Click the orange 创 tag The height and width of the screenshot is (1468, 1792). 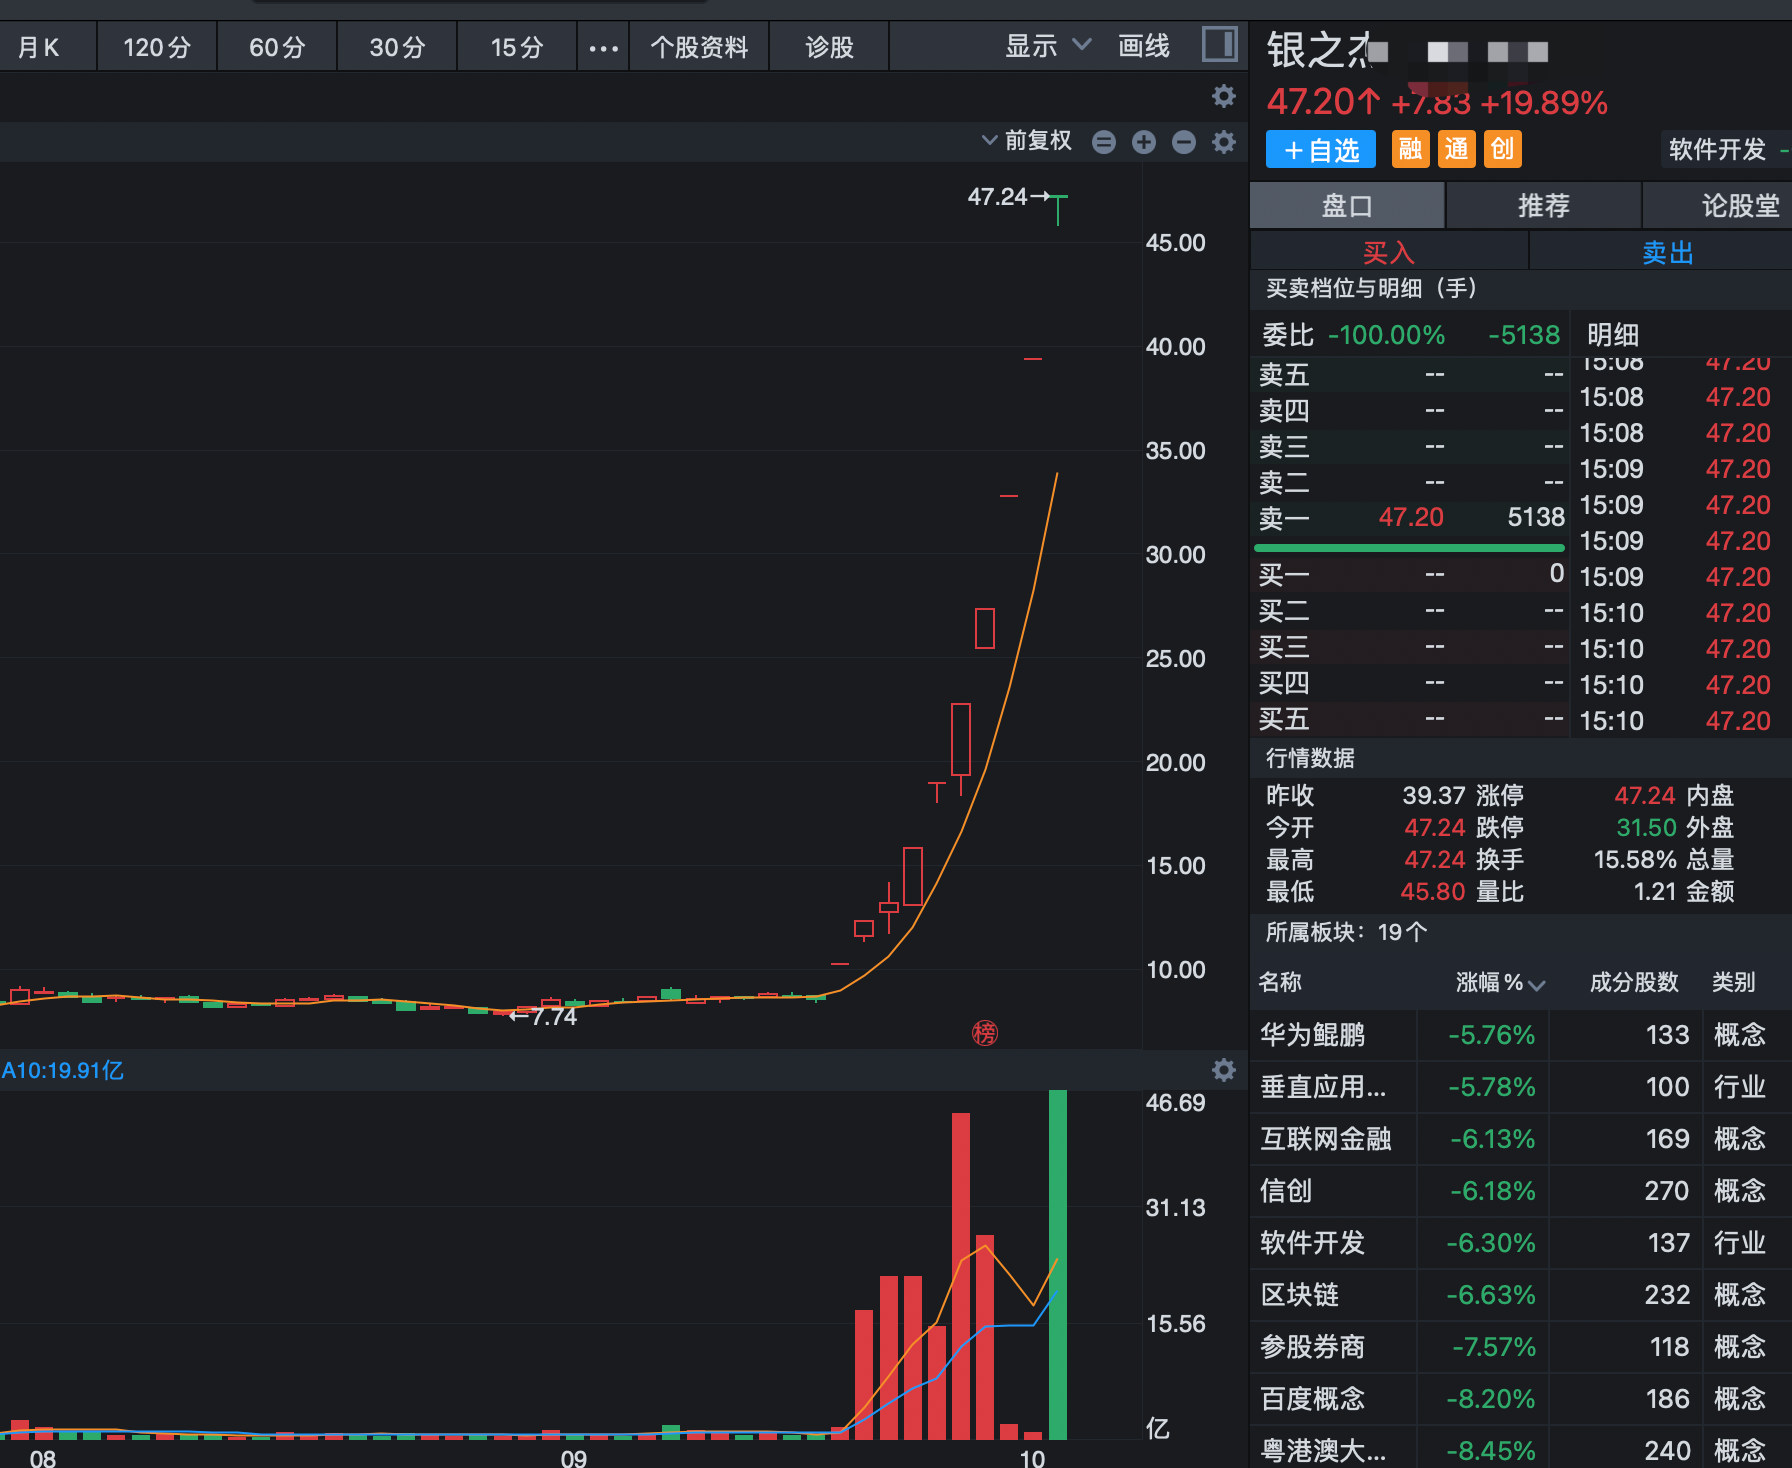(x=1502, y=149)
